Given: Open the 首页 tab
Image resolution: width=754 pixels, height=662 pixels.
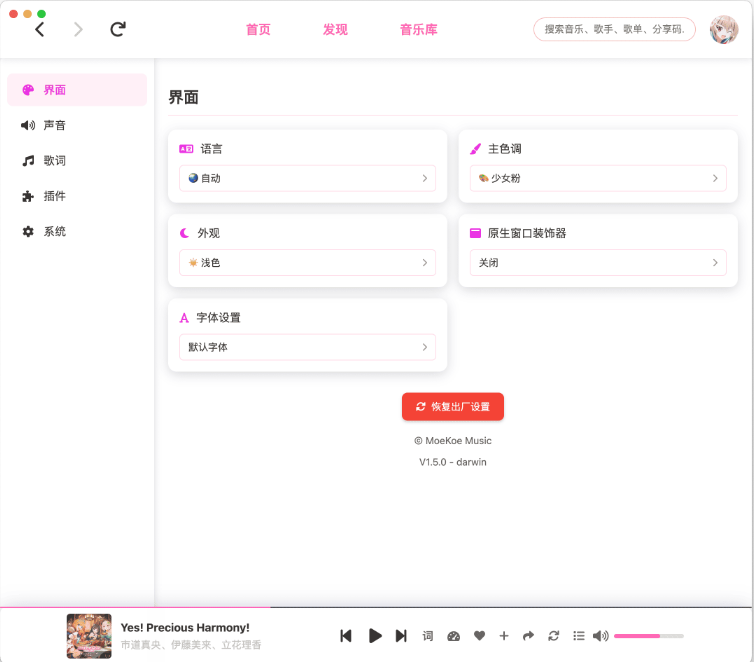Looking at the screenshot, I should click(x=258, y=29).
